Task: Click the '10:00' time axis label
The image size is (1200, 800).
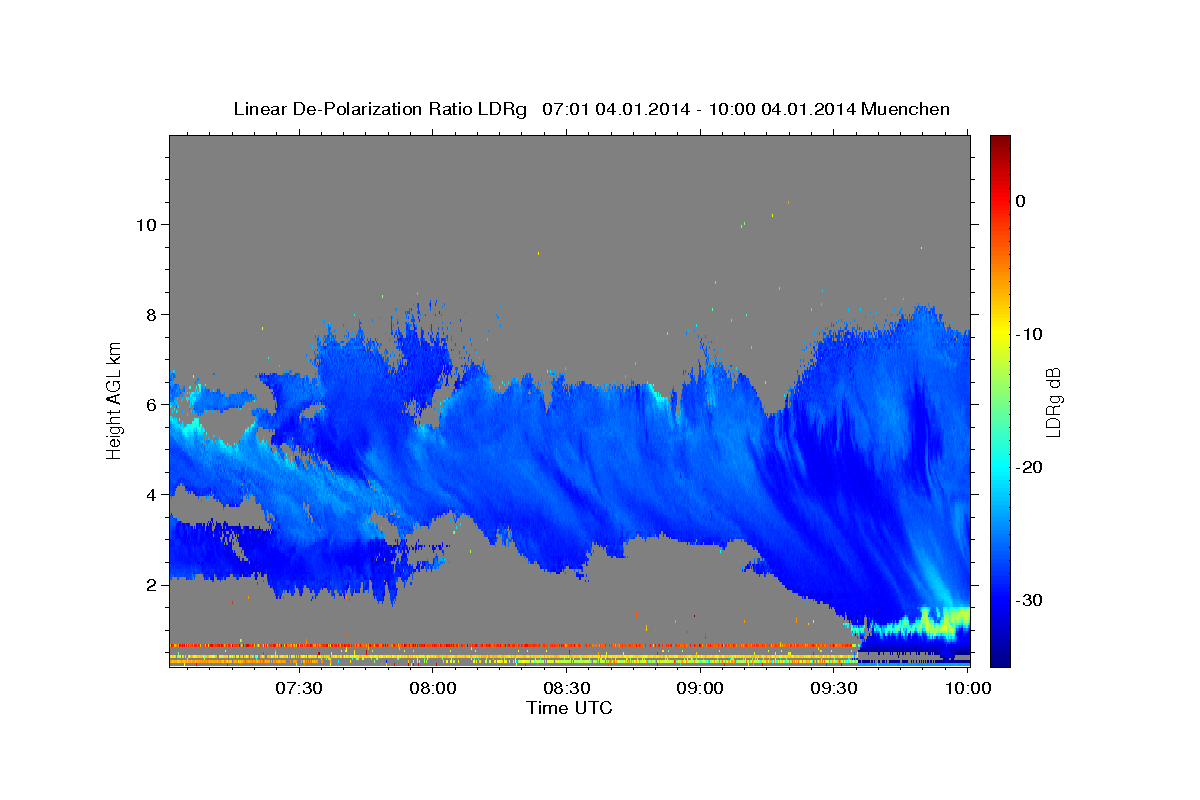Action: [x=967, y=688]
